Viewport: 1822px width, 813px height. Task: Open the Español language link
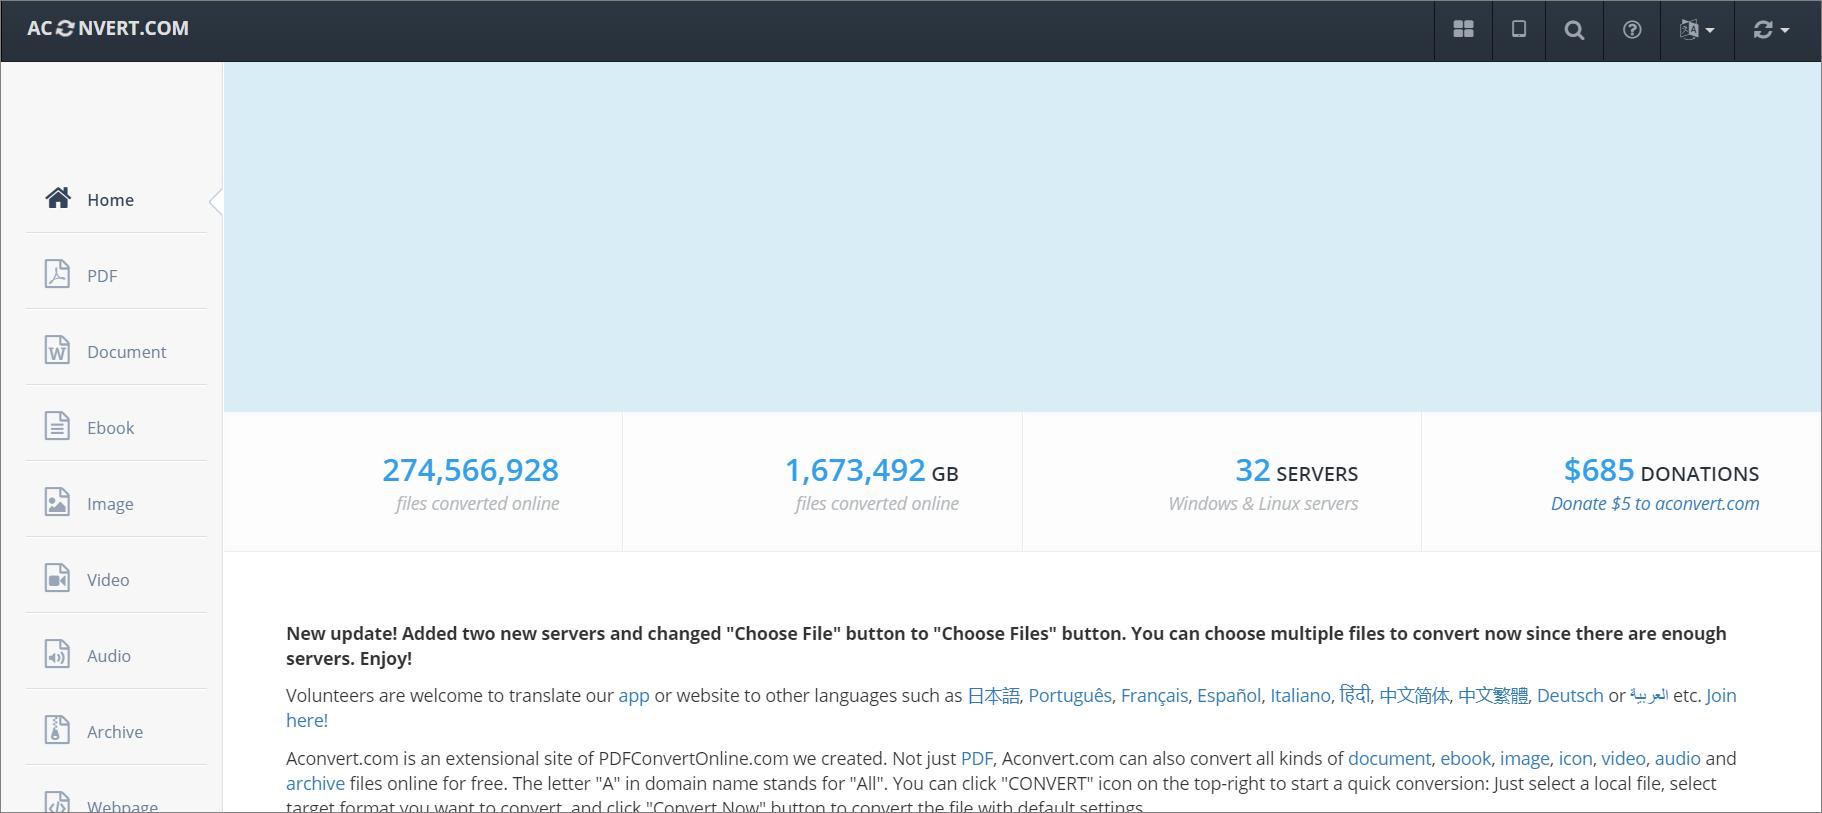click(x=1229, y=696)
